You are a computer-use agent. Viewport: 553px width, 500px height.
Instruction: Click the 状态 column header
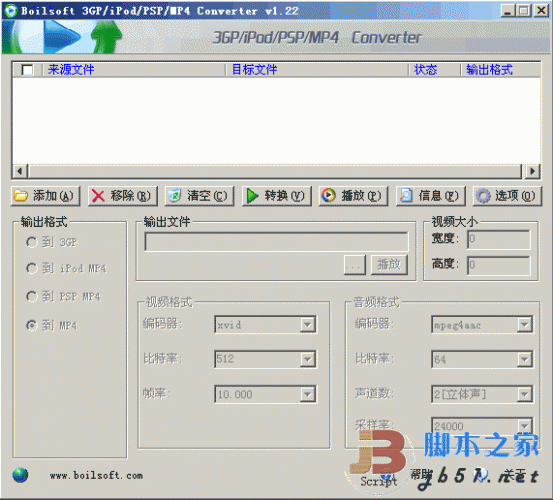[435, 70]
